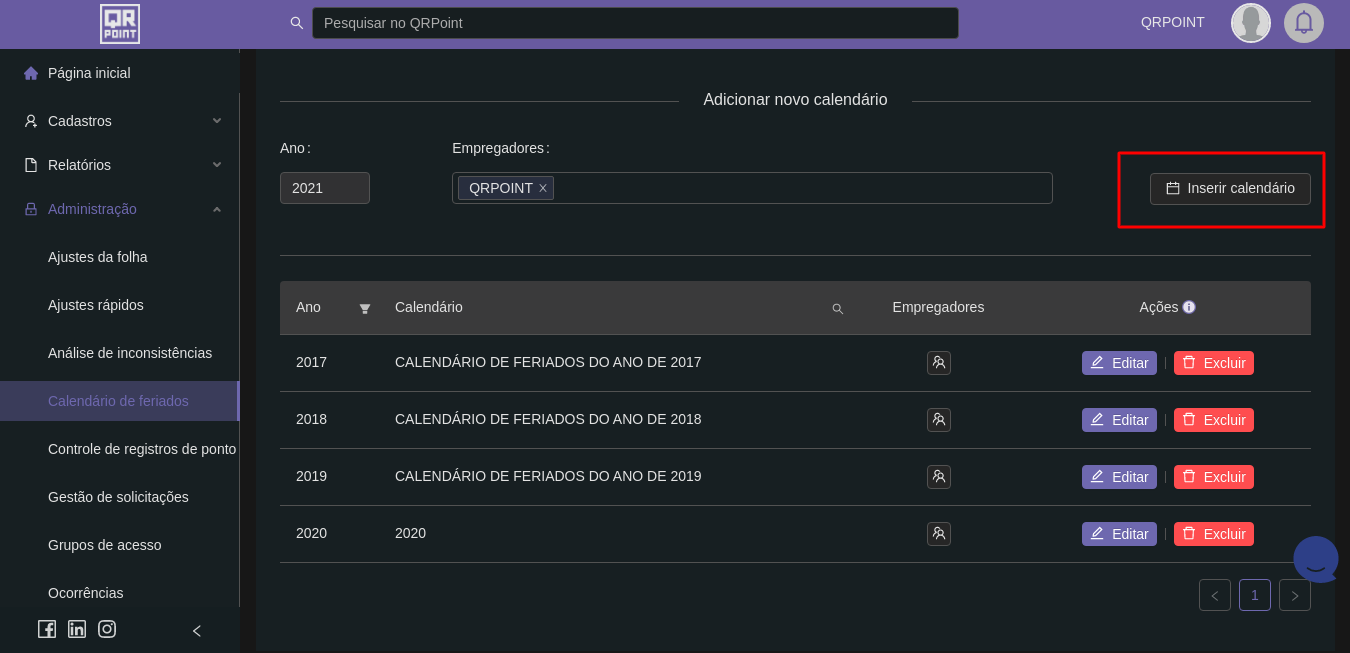Click the notification bell icon
Image resolution: width=1350 pixels, height=653 pixels.
coord(1303,23)
